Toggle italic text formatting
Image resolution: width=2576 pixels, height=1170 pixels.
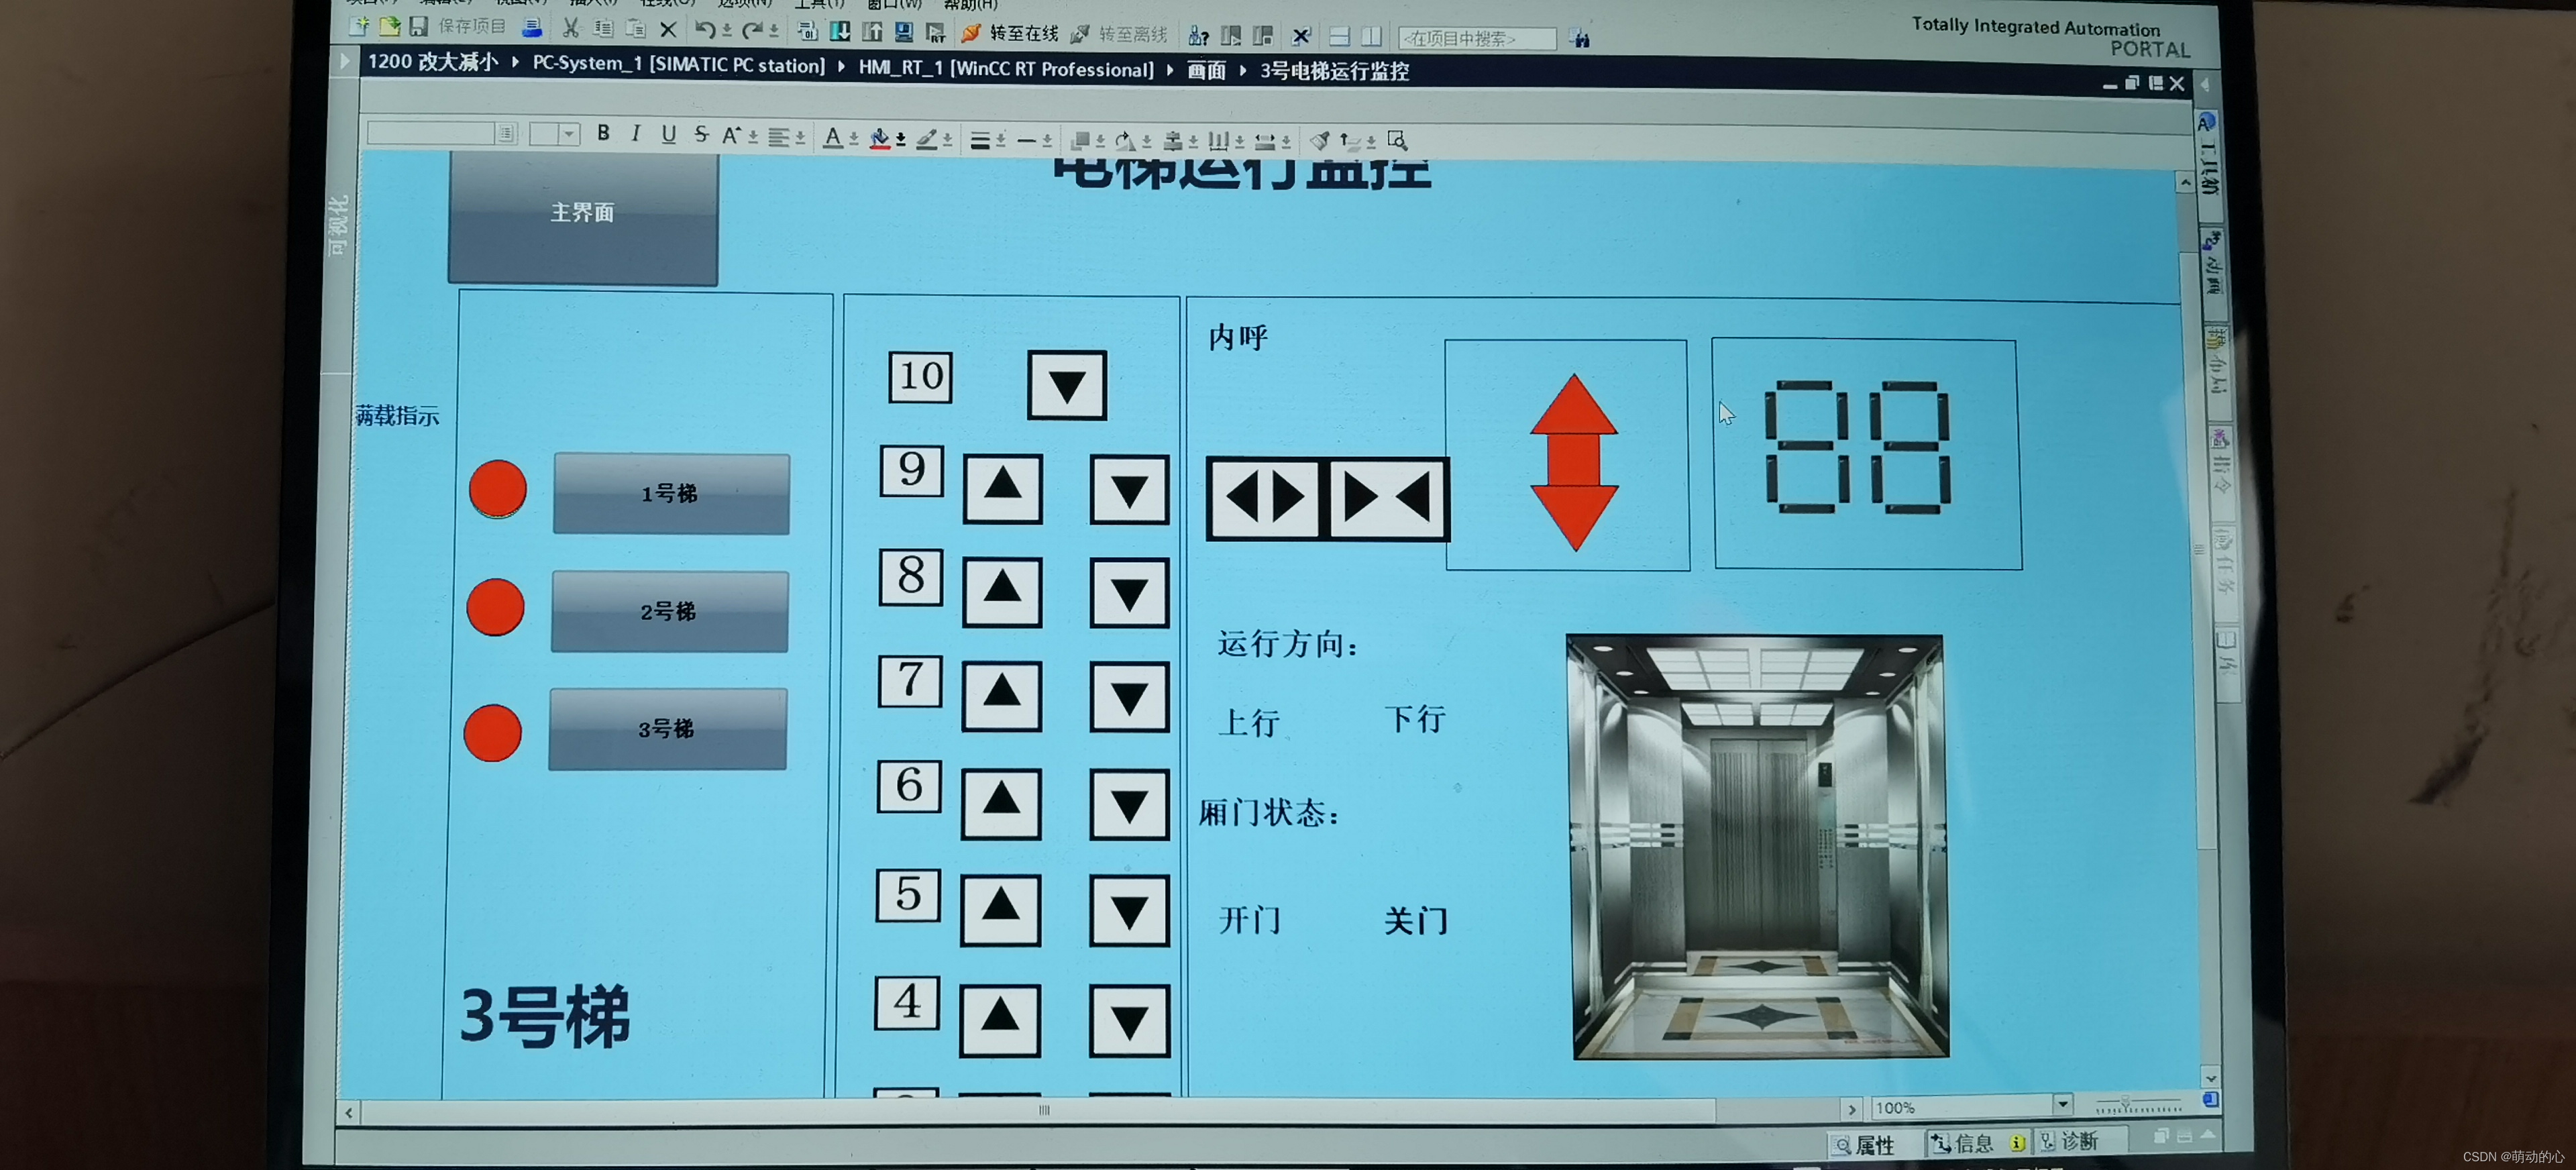click(636, 134)
